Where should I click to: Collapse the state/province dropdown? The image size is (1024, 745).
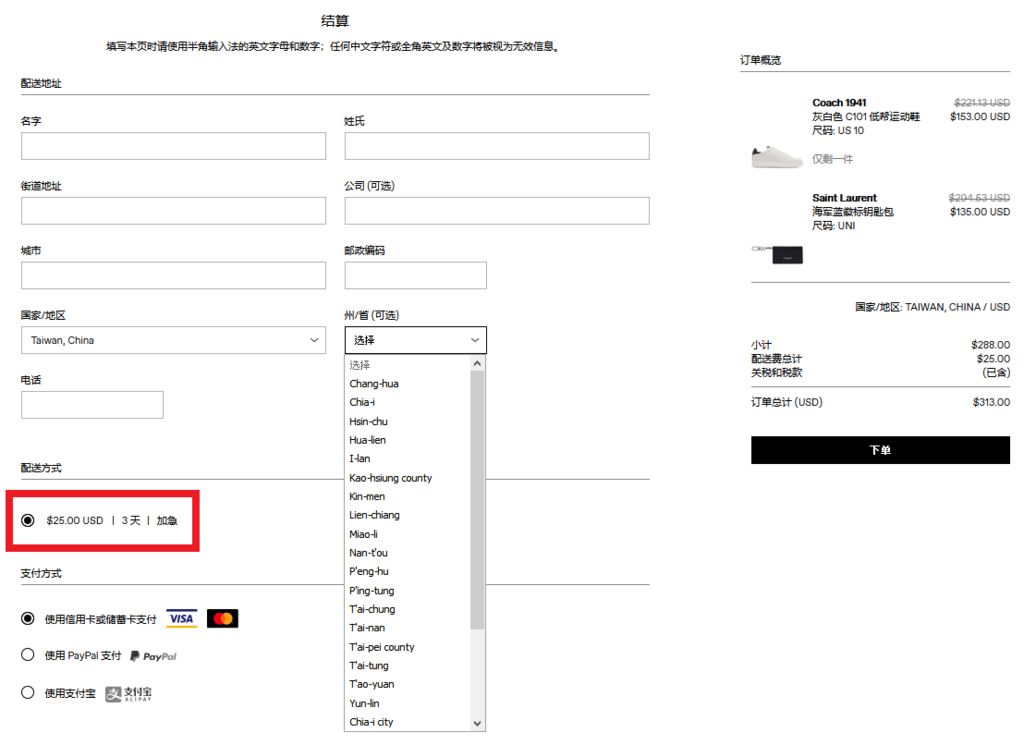pyautogui.click(x=415, y=340)
